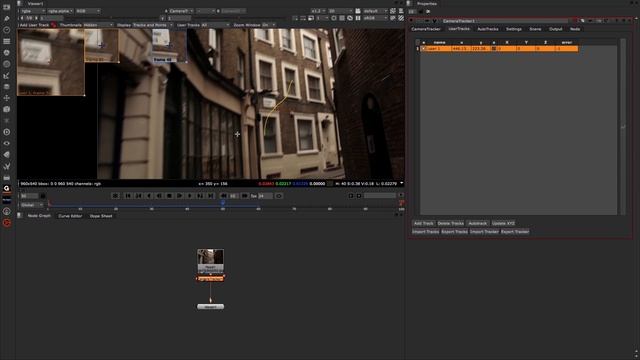
Task: Open the 3D nodes toolbar menu
Action: (7, 109)
